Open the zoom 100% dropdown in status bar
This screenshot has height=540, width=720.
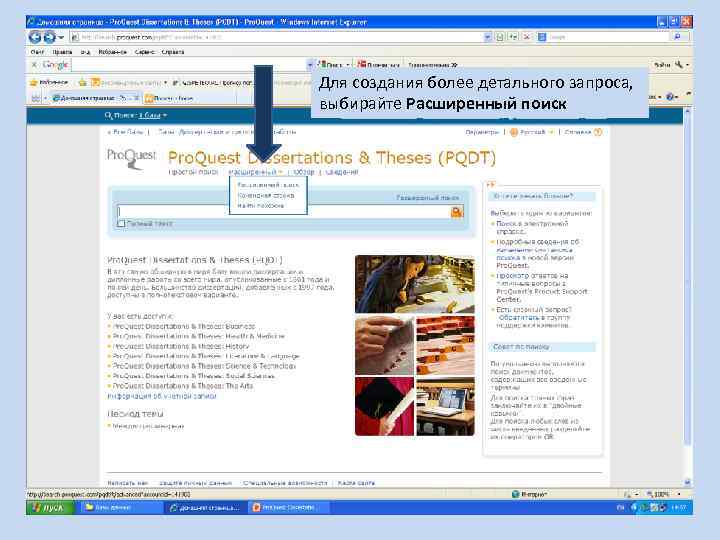point(679,495)
